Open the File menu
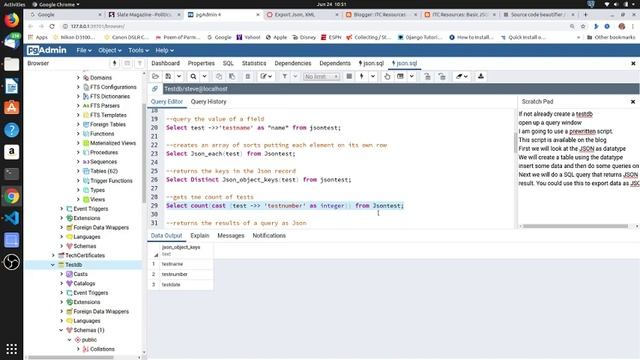 [x=84, y=50]
